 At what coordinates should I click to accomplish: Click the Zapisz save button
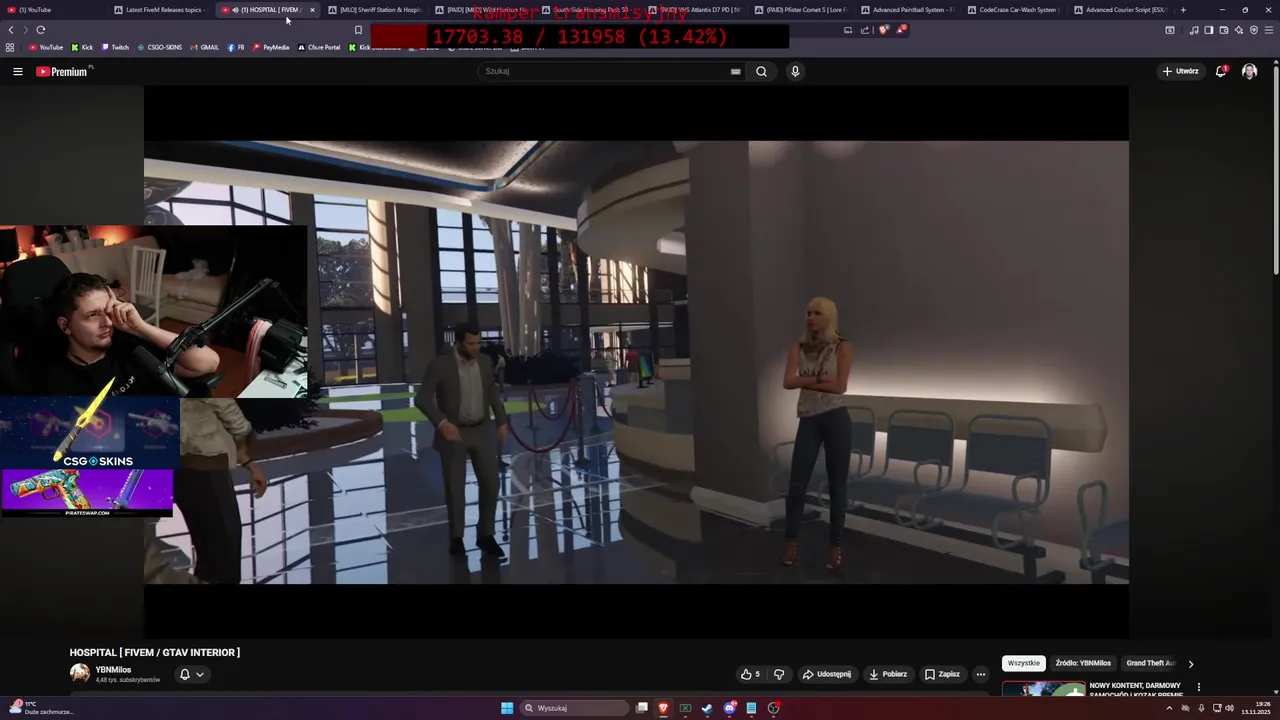tap(942, 674)
